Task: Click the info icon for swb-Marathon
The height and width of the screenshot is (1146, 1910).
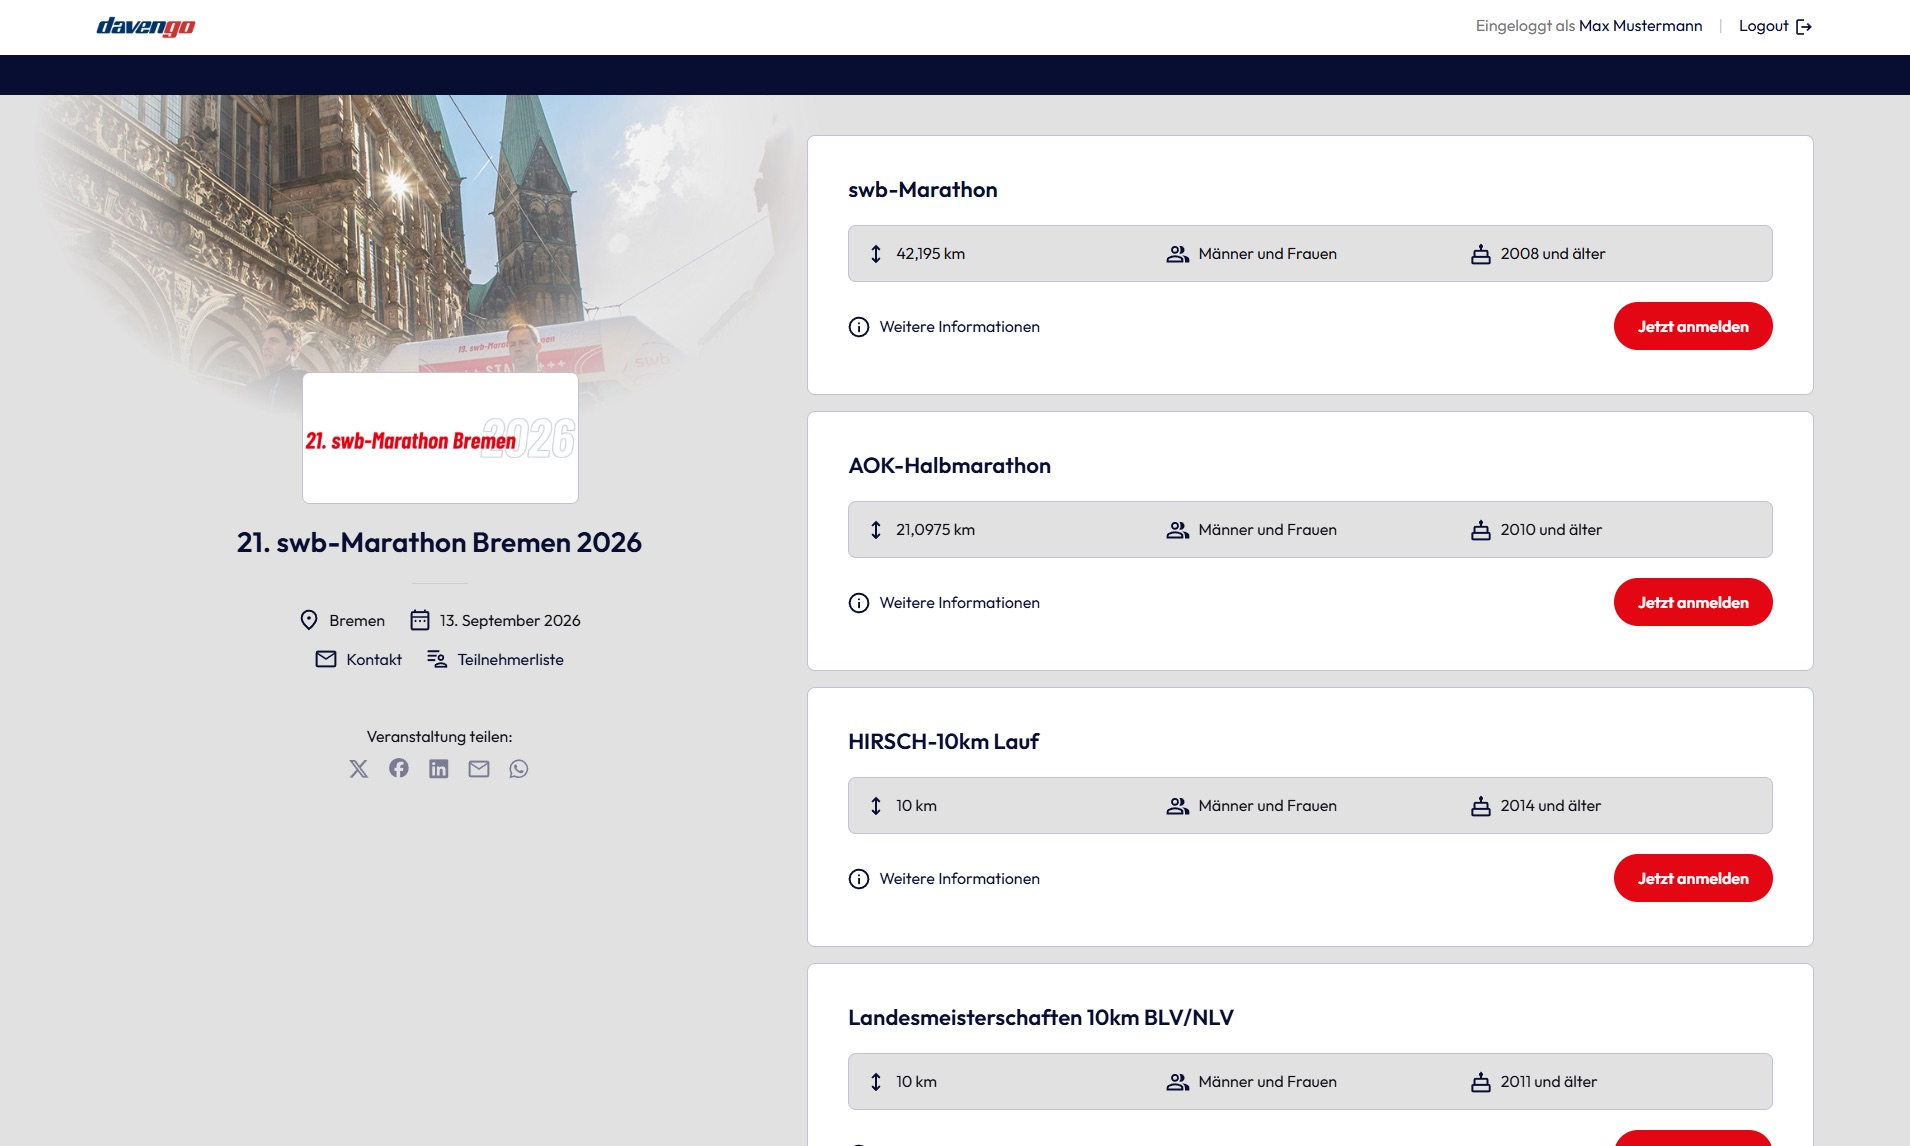Action: [x=859, y=326]
